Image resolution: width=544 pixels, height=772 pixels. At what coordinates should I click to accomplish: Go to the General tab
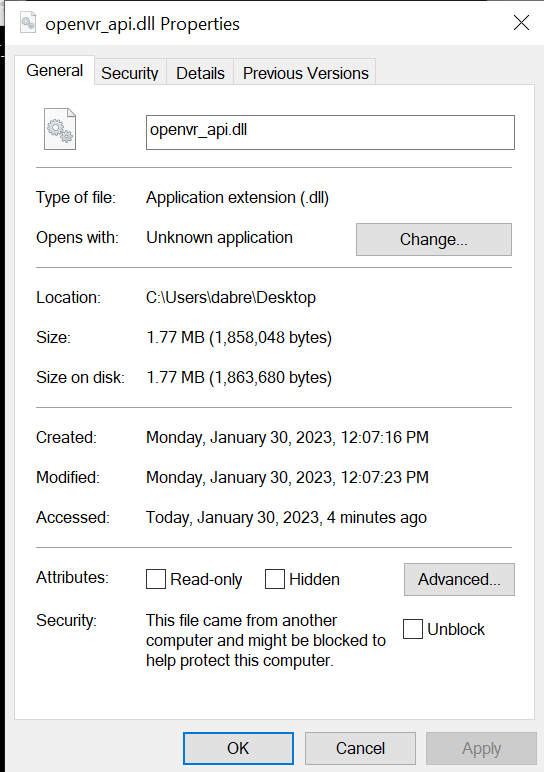[54, 70]
